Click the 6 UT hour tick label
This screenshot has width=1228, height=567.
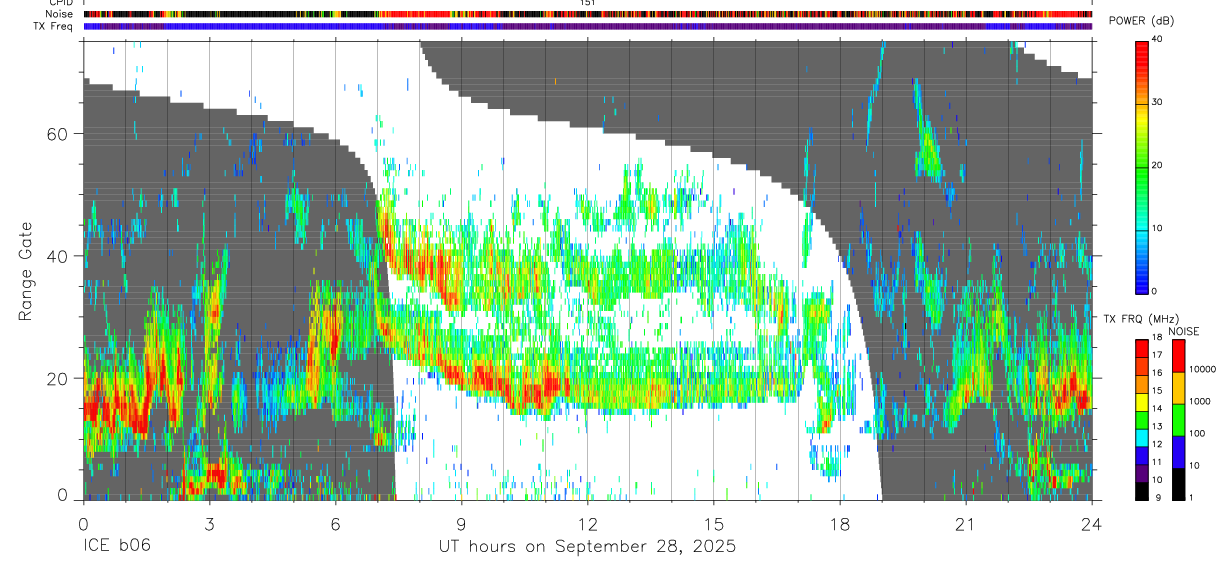[335, 523]
